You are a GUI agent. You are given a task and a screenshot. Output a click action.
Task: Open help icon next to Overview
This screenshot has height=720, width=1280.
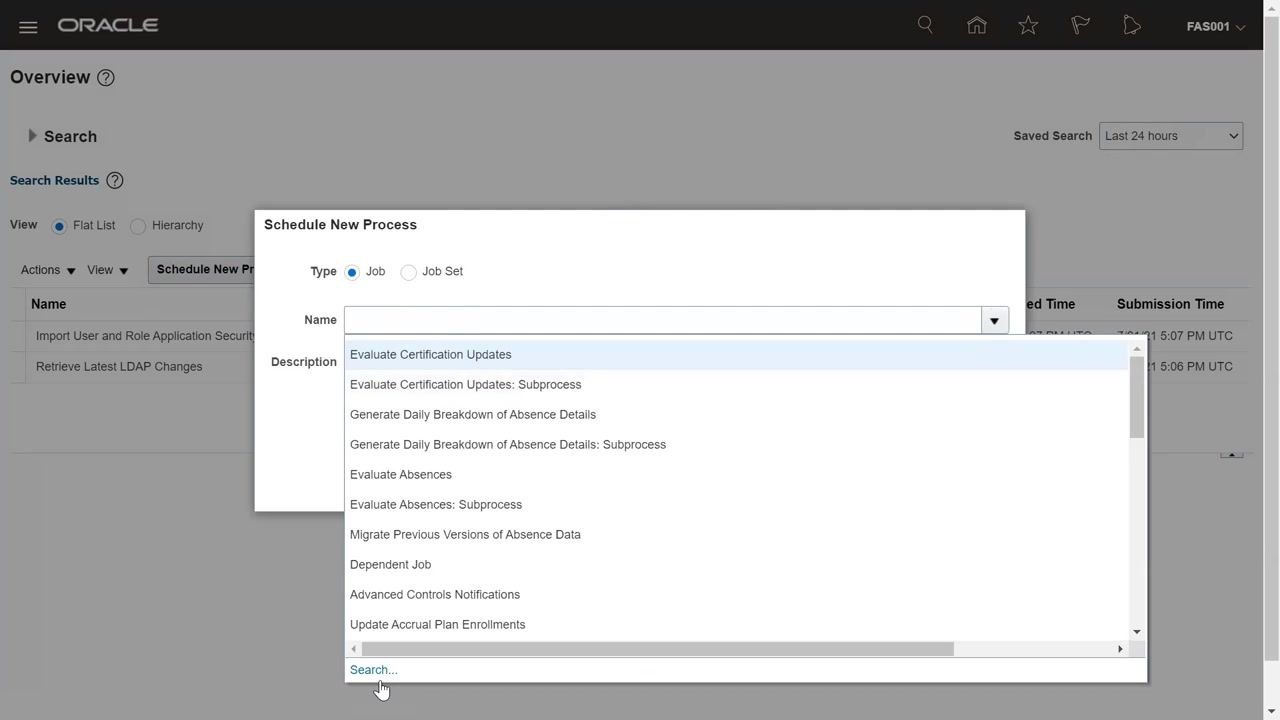106,78
